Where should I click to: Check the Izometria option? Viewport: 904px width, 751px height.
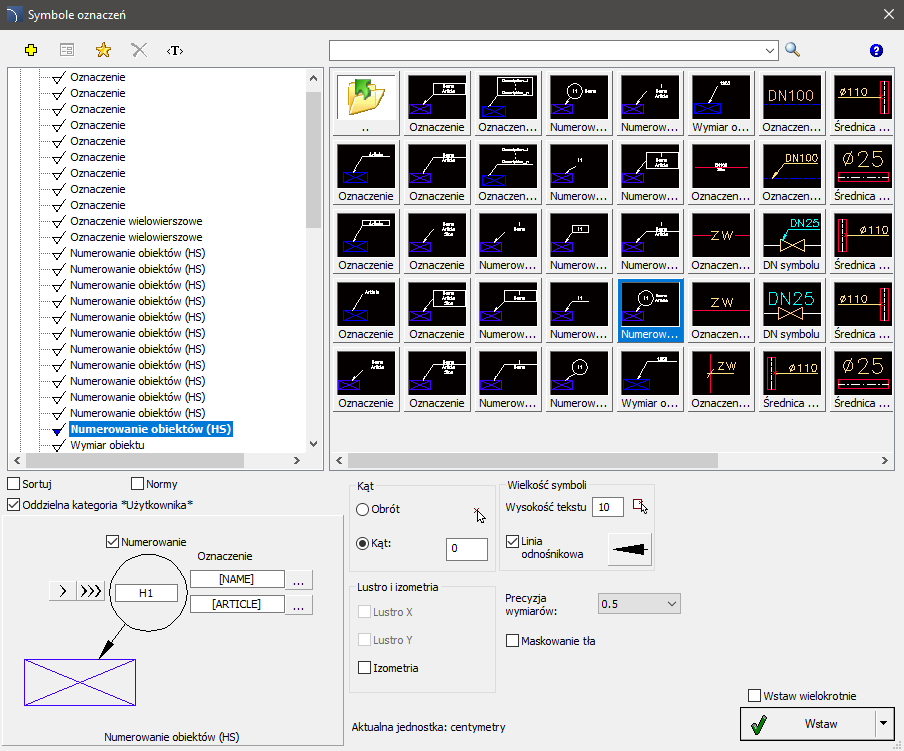(365, 668)
